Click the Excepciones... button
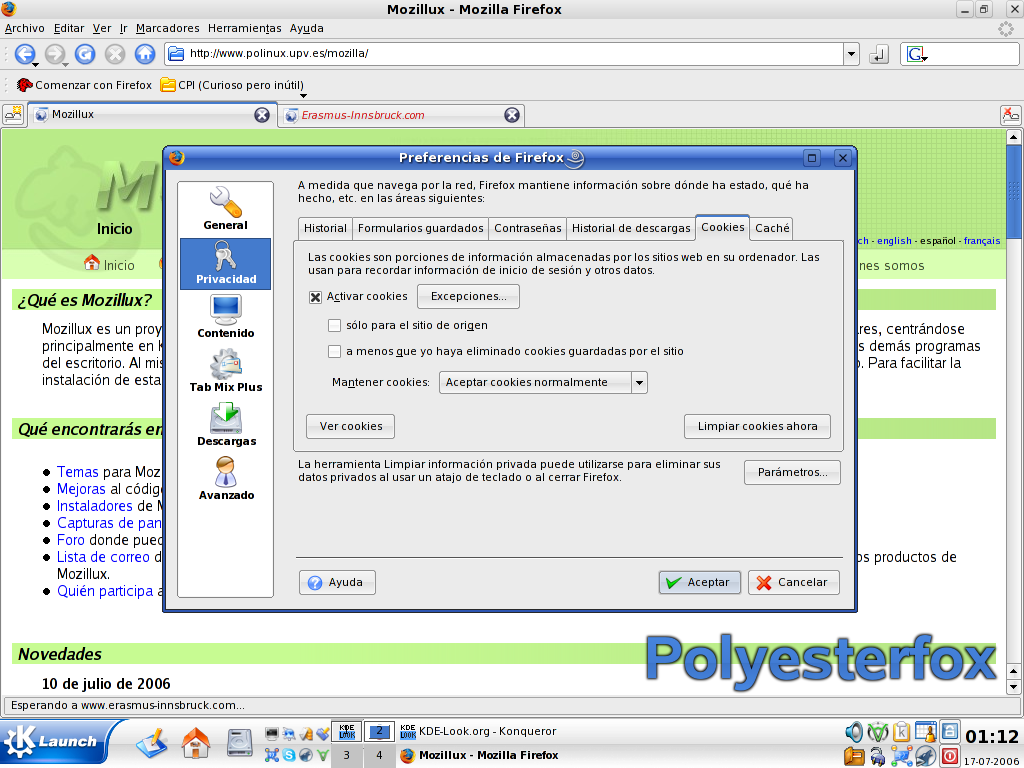The width and height of the screenshot is (1024, 768). click(x=468, y=296)
